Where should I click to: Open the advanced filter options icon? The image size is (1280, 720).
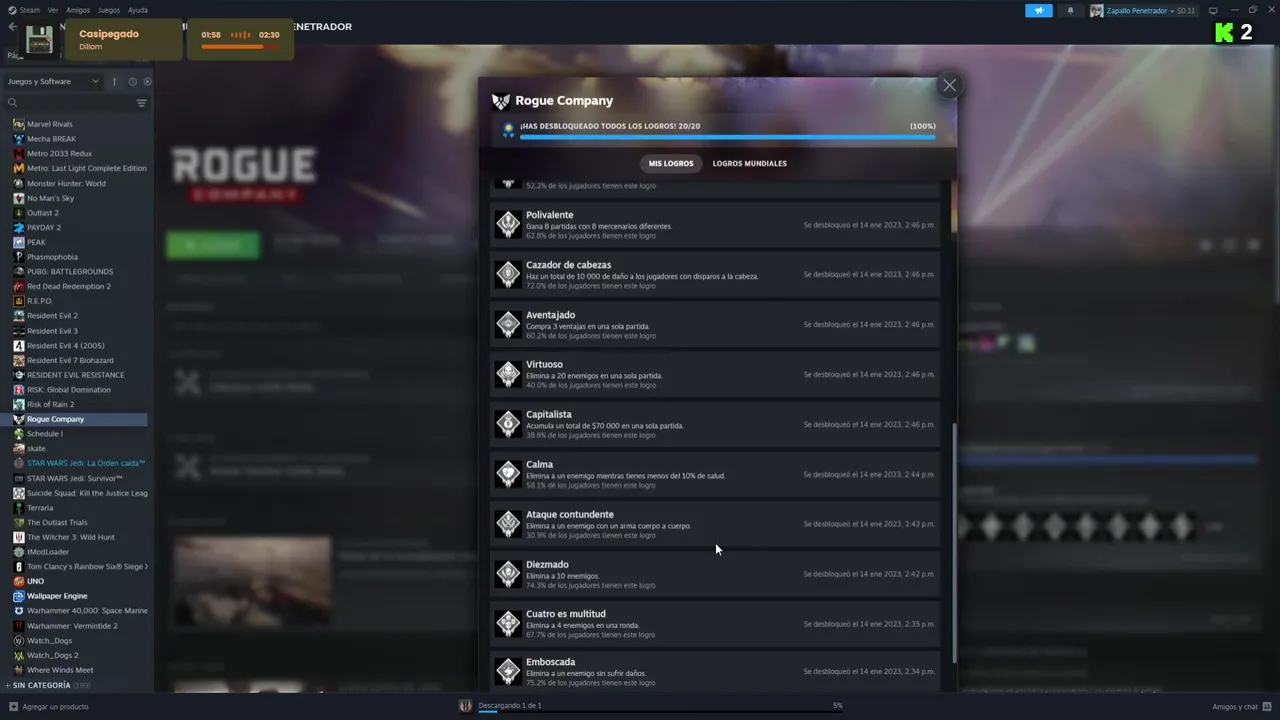pyautogui.click(x=141, y=103)
